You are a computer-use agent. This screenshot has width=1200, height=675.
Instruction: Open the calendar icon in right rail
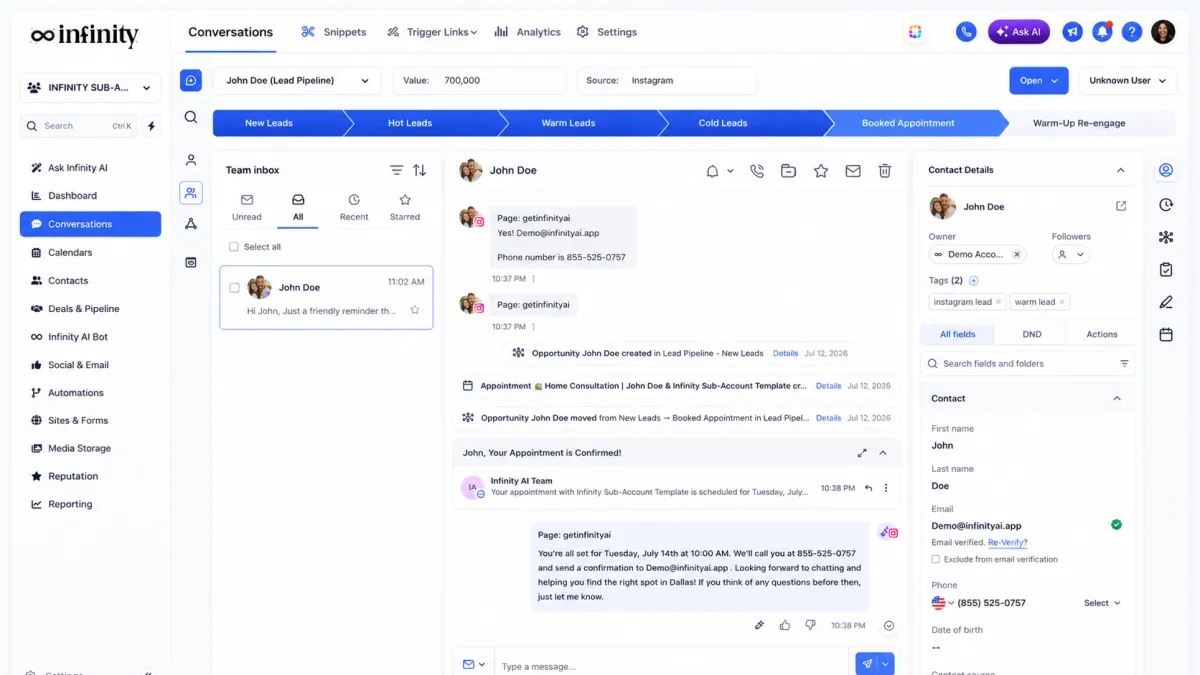1166,335
